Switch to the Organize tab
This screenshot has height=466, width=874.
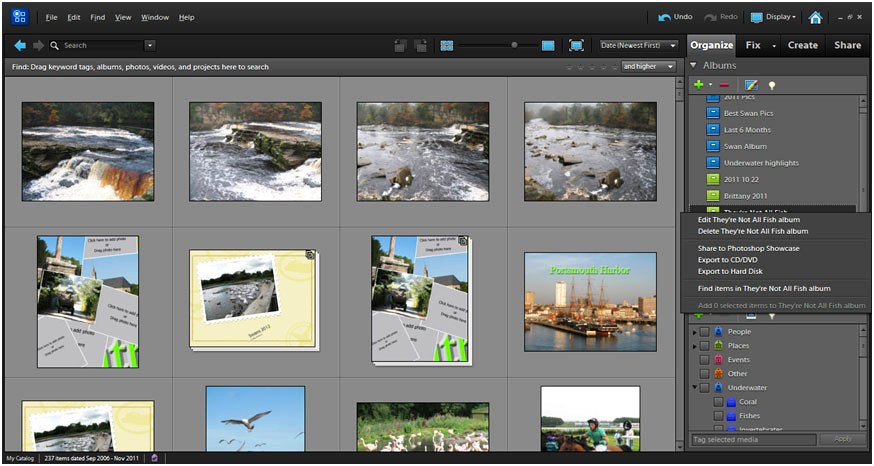coord(712,46)
